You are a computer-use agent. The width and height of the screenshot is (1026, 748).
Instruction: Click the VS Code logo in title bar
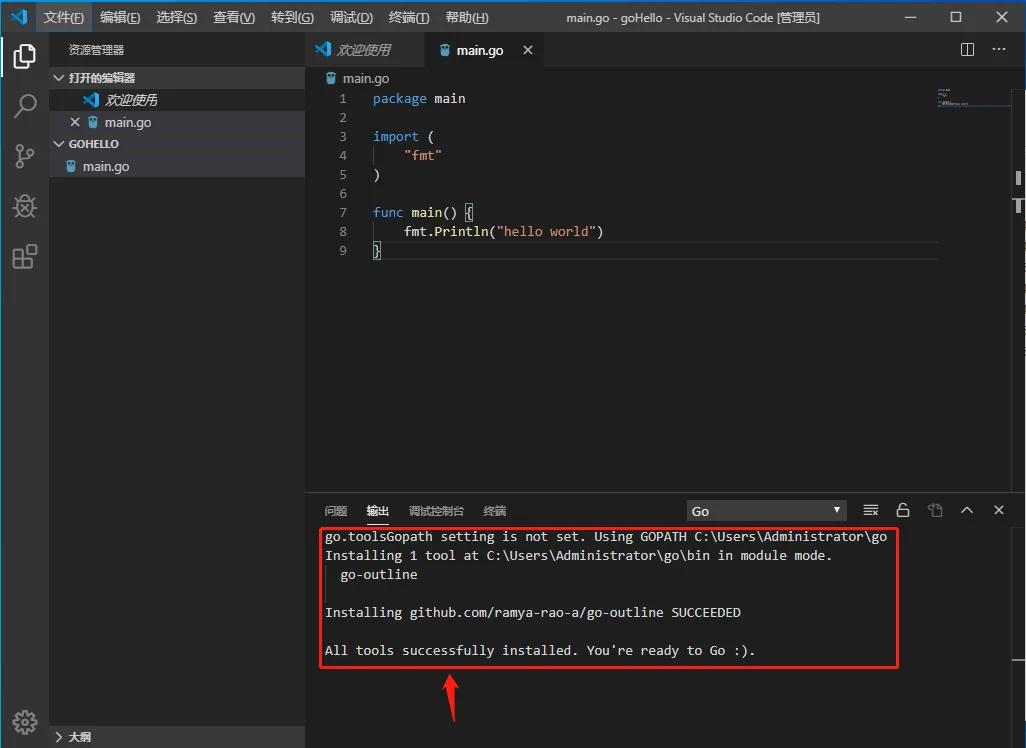point(19,17)
